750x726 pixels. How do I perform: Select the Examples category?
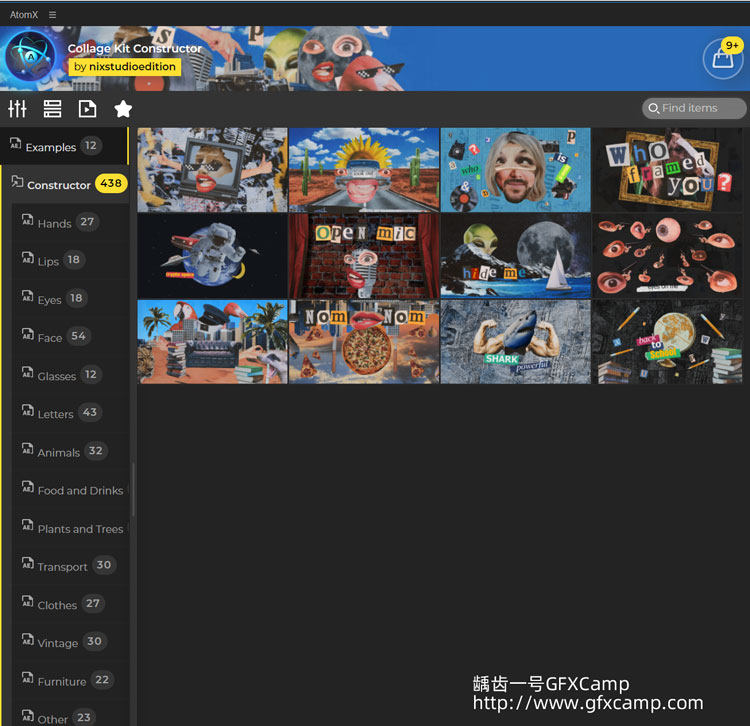tap(64, 146)
